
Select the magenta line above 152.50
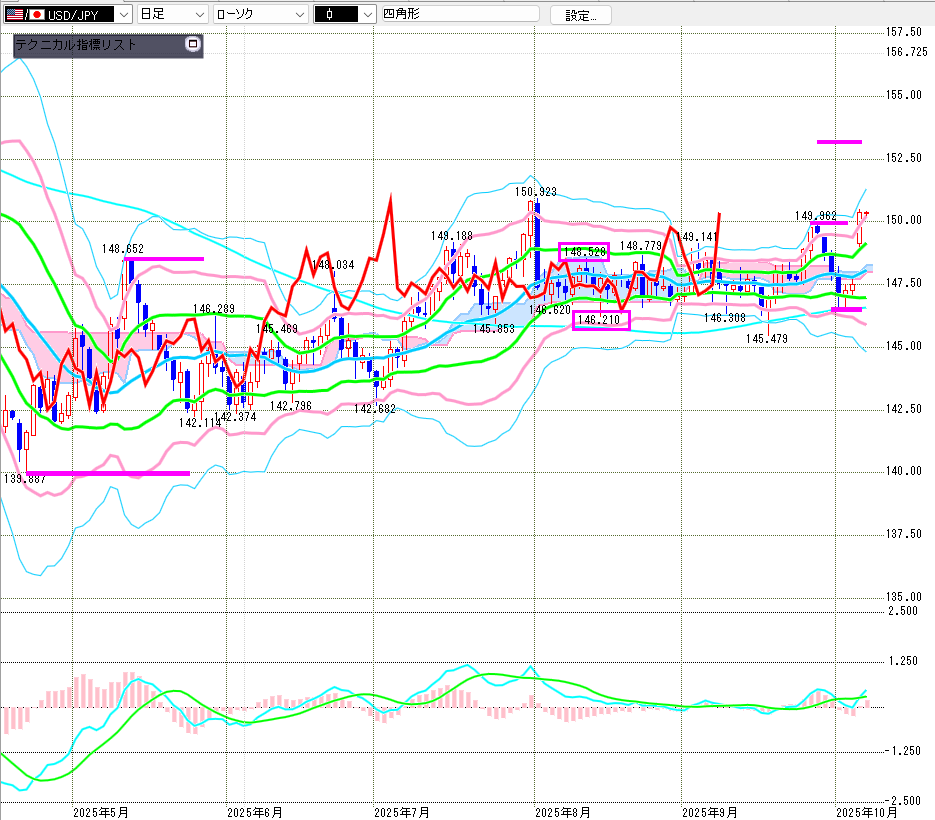click(839, 142)
